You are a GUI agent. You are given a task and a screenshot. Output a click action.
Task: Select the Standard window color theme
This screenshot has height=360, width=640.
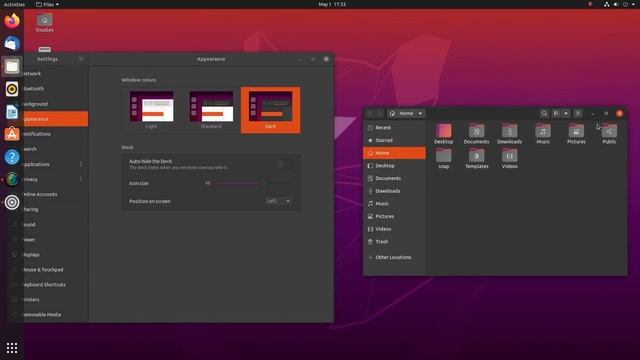[x=211, y=110]
